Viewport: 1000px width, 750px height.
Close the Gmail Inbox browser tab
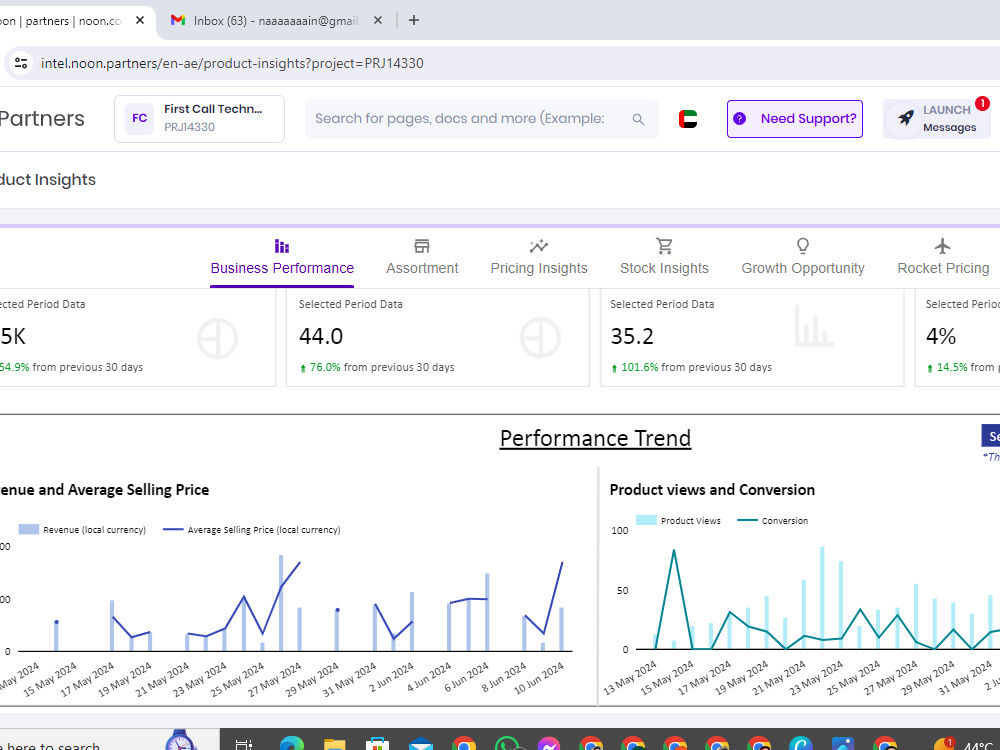(x=378, y=20)
